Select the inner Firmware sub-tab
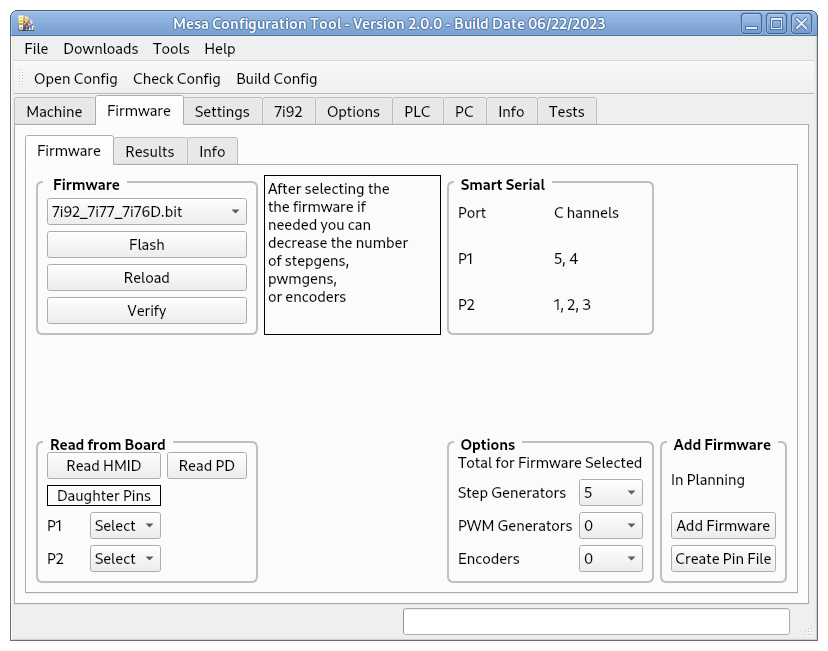This screenshot has width=828, height=651. 69,150
